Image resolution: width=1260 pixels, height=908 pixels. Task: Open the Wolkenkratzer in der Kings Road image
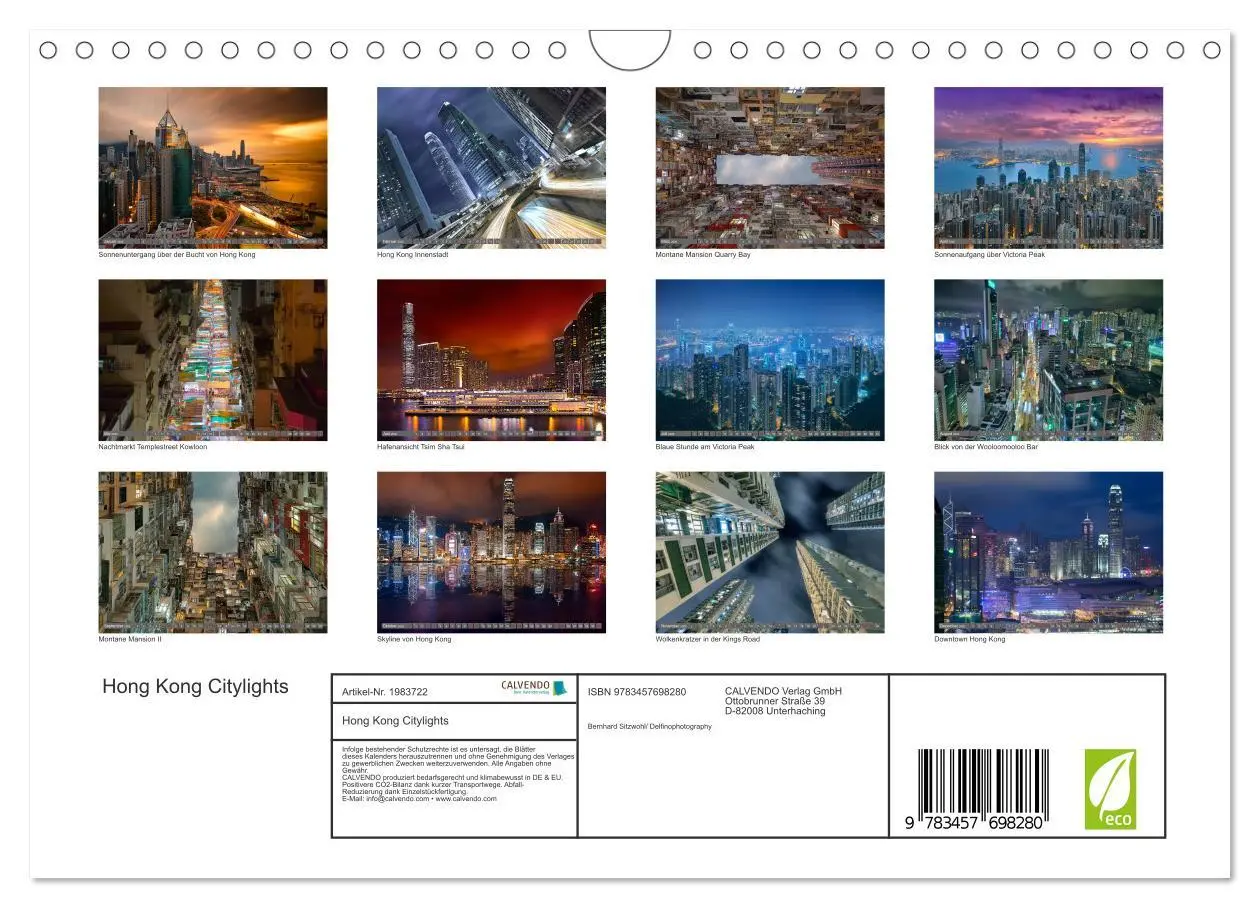pyautogui.click(x=770, y=552)
